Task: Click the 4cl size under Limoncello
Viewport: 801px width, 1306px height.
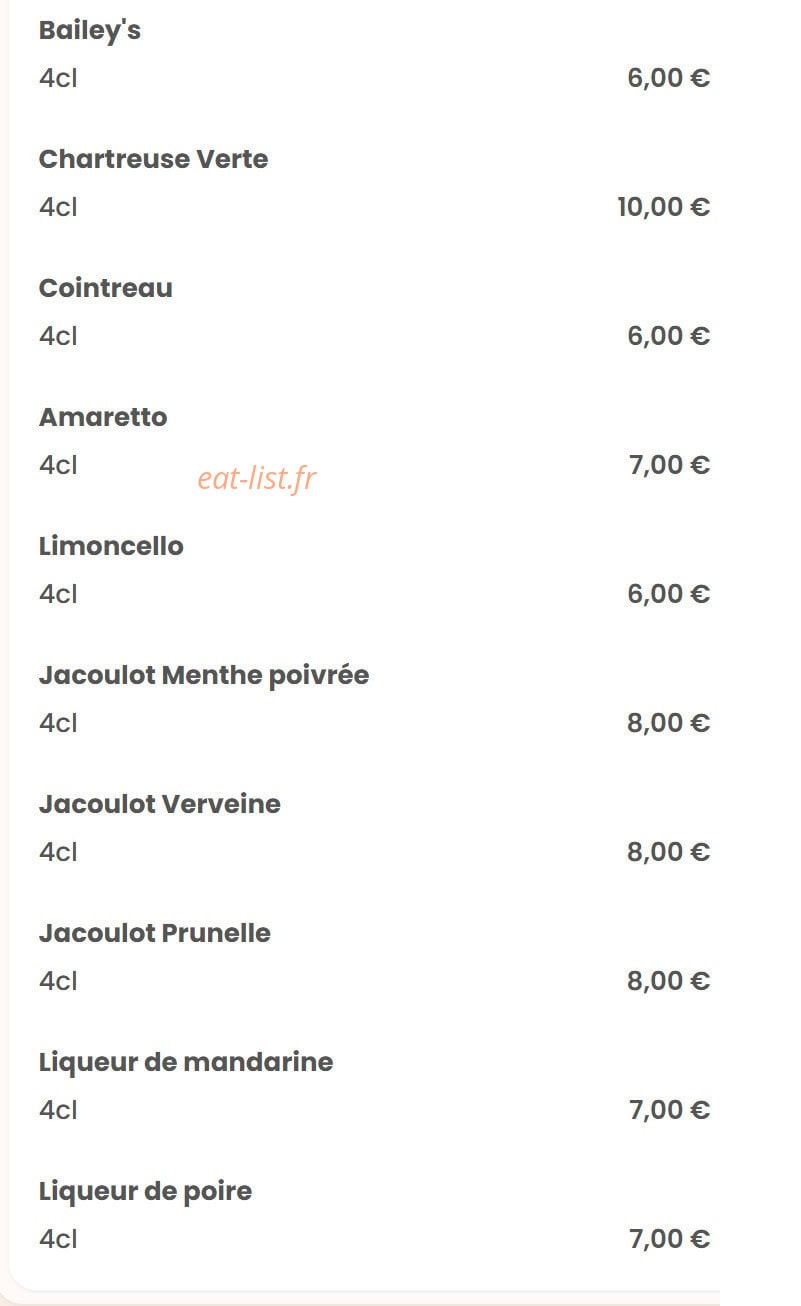Action: (58, 594)
